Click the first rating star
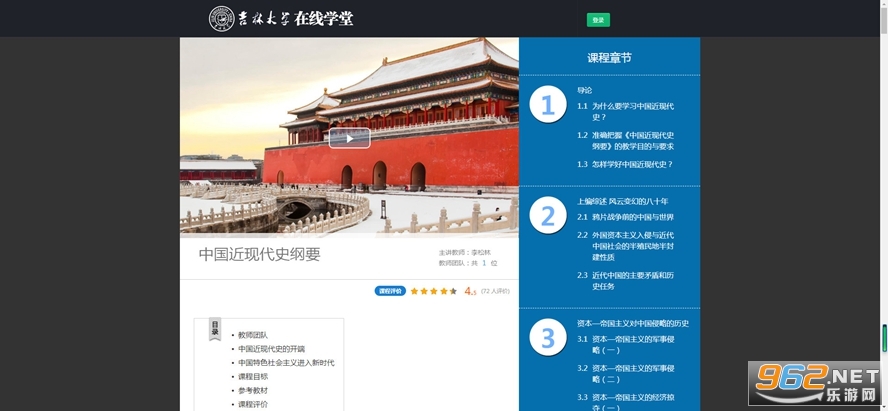Image resolution: width=888 pixels, height=411 pixels. (415, 291)
